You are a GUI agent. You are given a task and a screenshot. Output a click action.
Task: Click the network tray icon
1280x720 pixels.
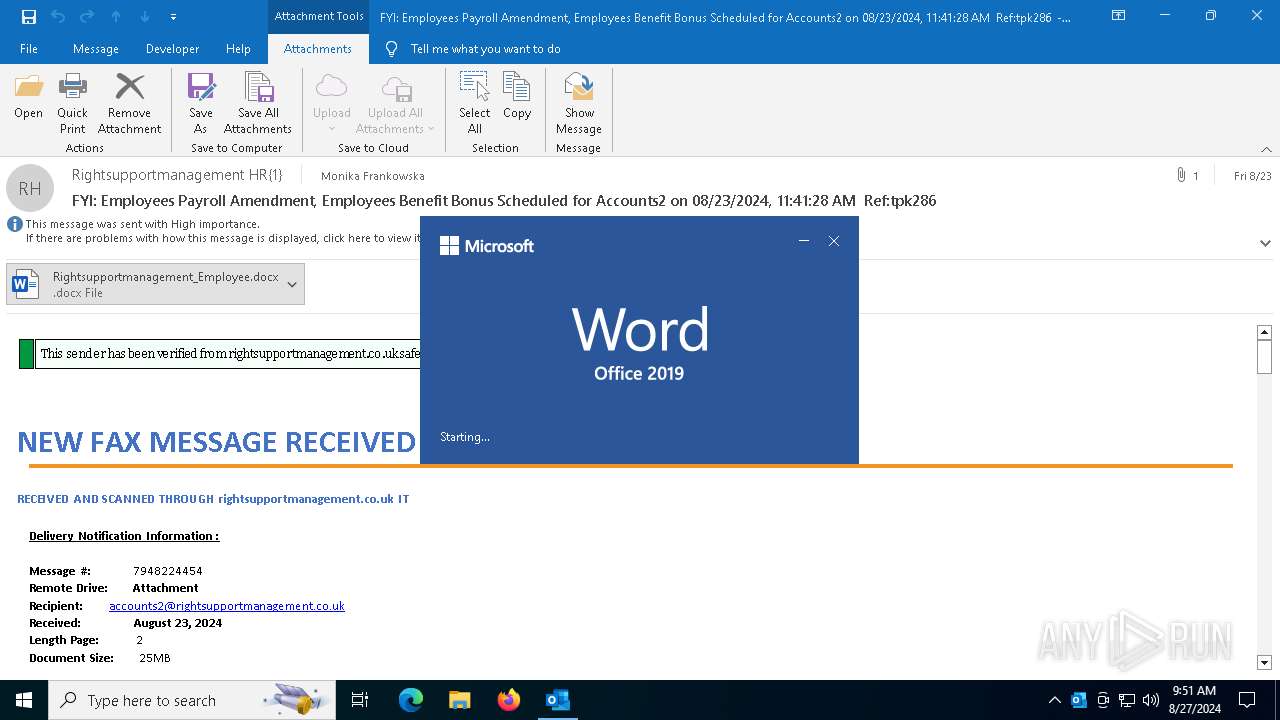[x=1127, y=700]
